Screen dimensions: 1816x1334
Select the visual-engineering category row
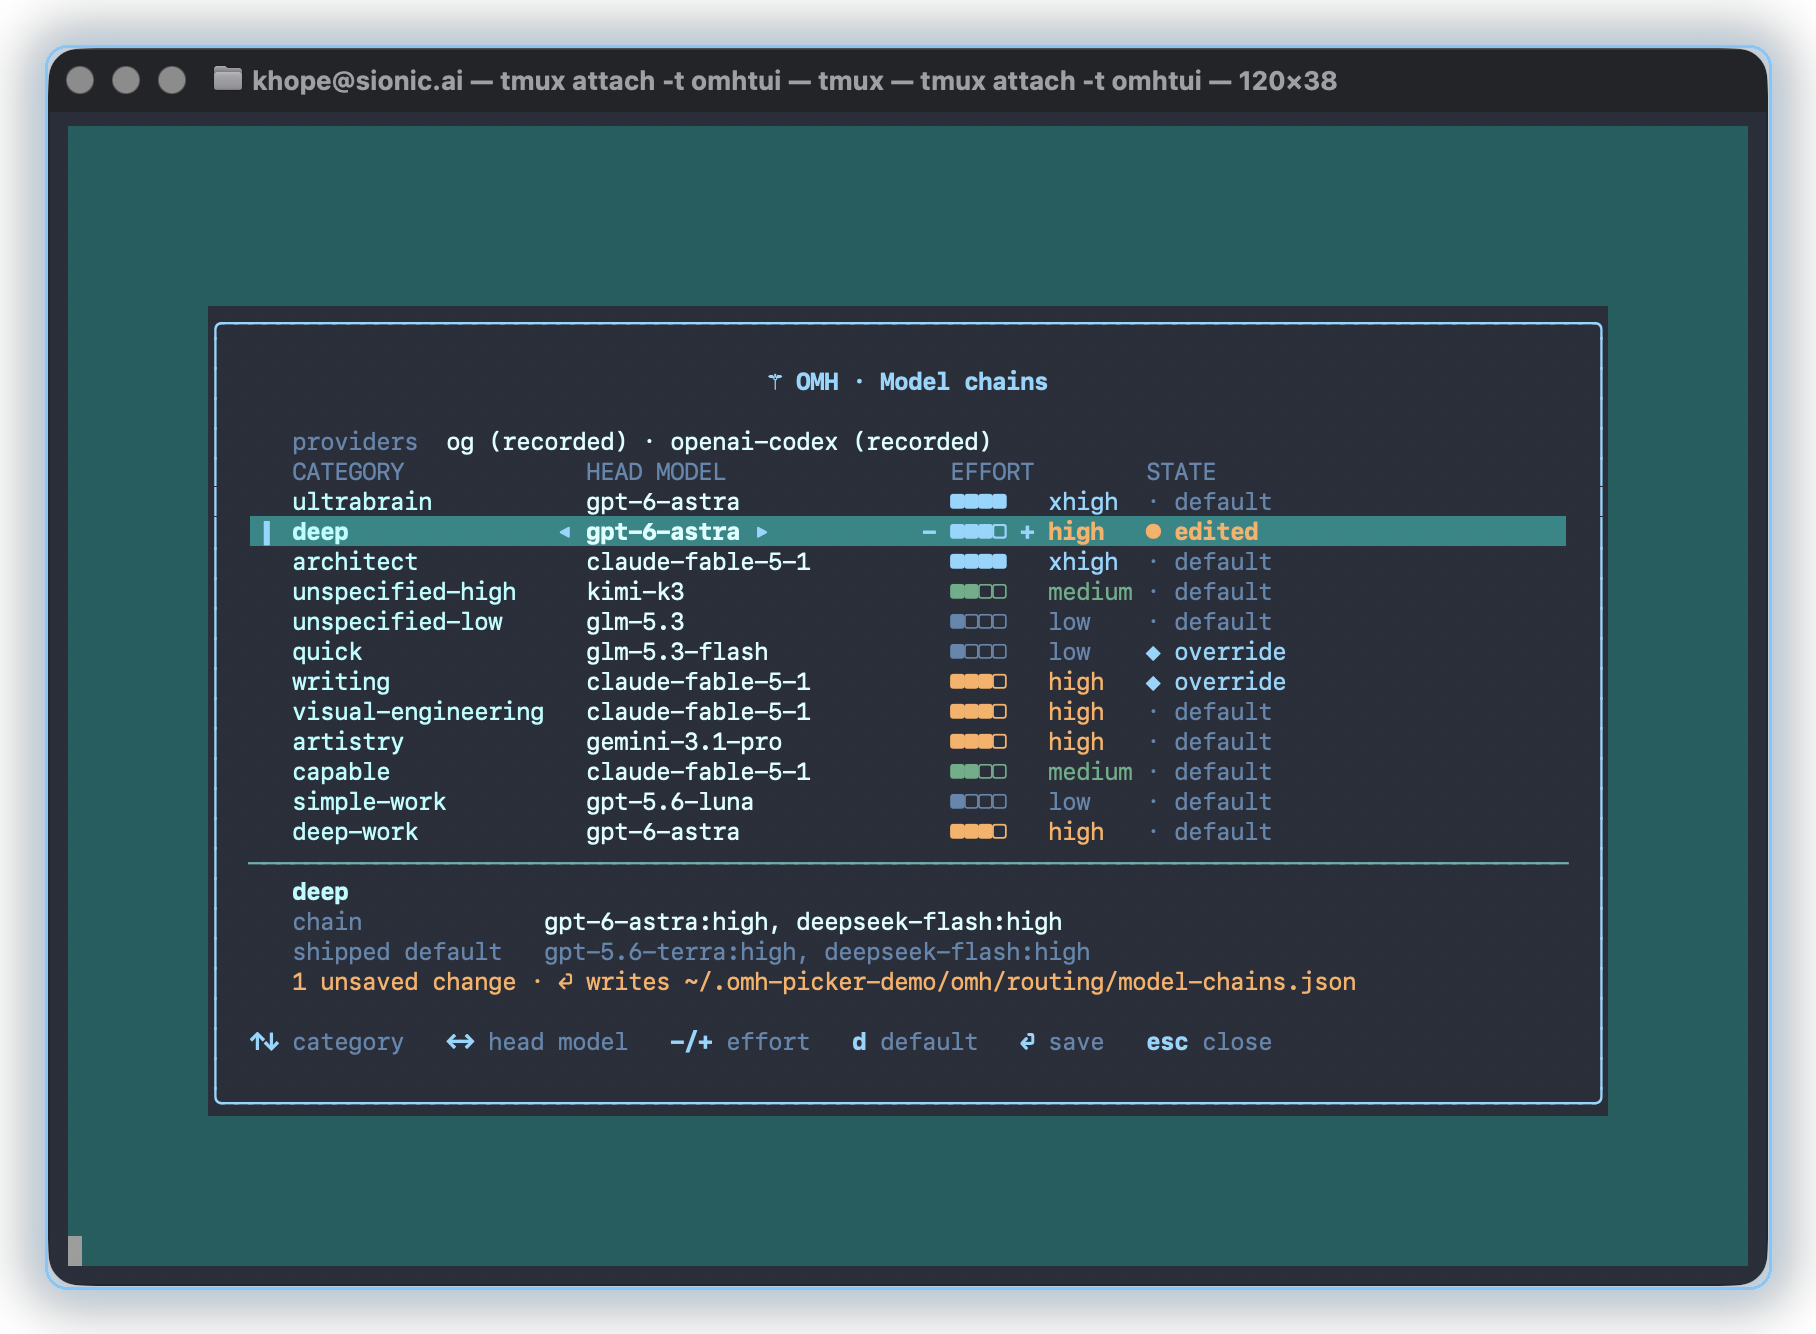(x=908, y=712)
